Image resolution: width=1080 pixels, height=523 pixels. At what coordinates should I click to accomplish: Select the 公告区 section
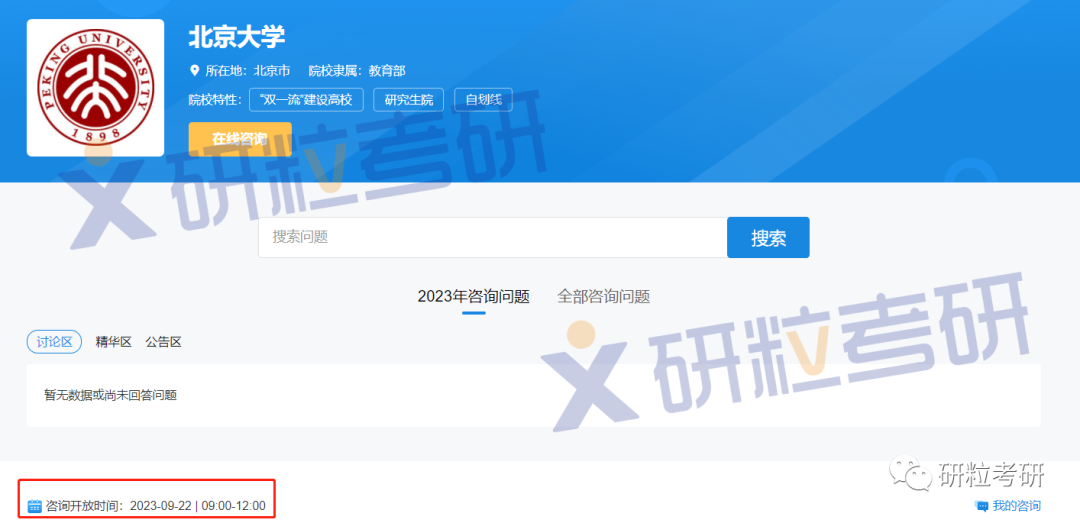coord(163,342)
